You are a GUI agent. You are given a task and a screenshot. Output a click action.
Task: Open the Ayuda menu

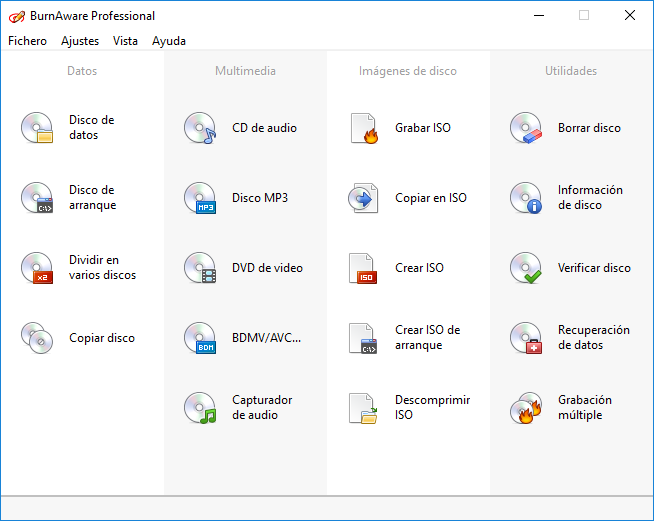169,41
